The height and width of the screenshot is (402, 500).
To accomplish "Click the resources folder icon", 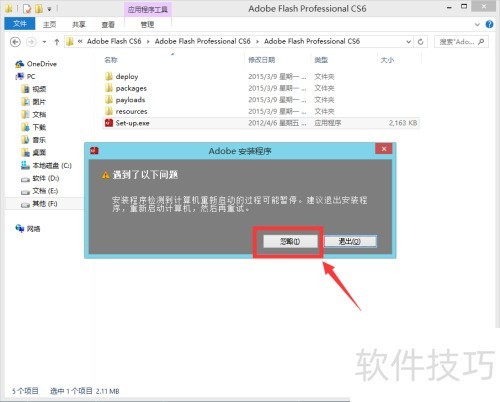I will 109,111.
